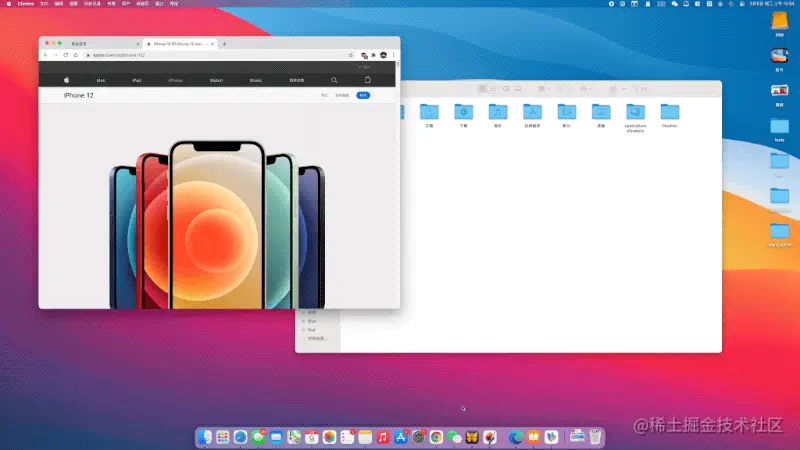Open Launchpad from the Dock
Screen dimensions: 800x450
pyautogui.click(x=222, y=437)
